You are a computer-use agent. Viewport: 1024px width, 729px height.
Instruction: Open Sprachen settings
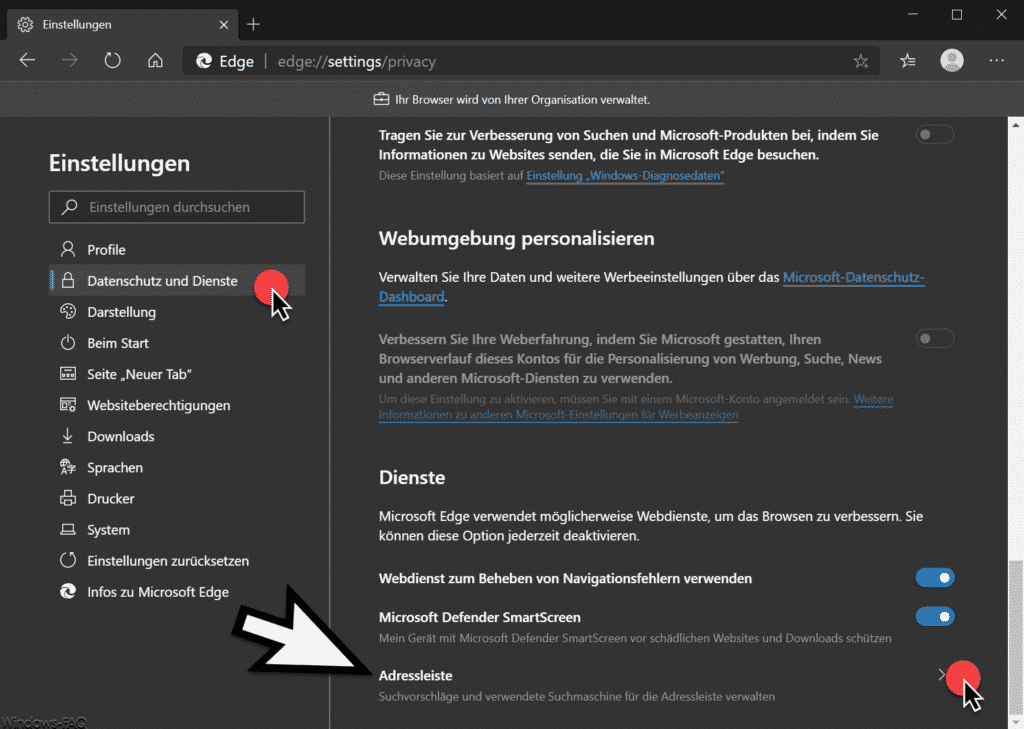coord(176,468)
